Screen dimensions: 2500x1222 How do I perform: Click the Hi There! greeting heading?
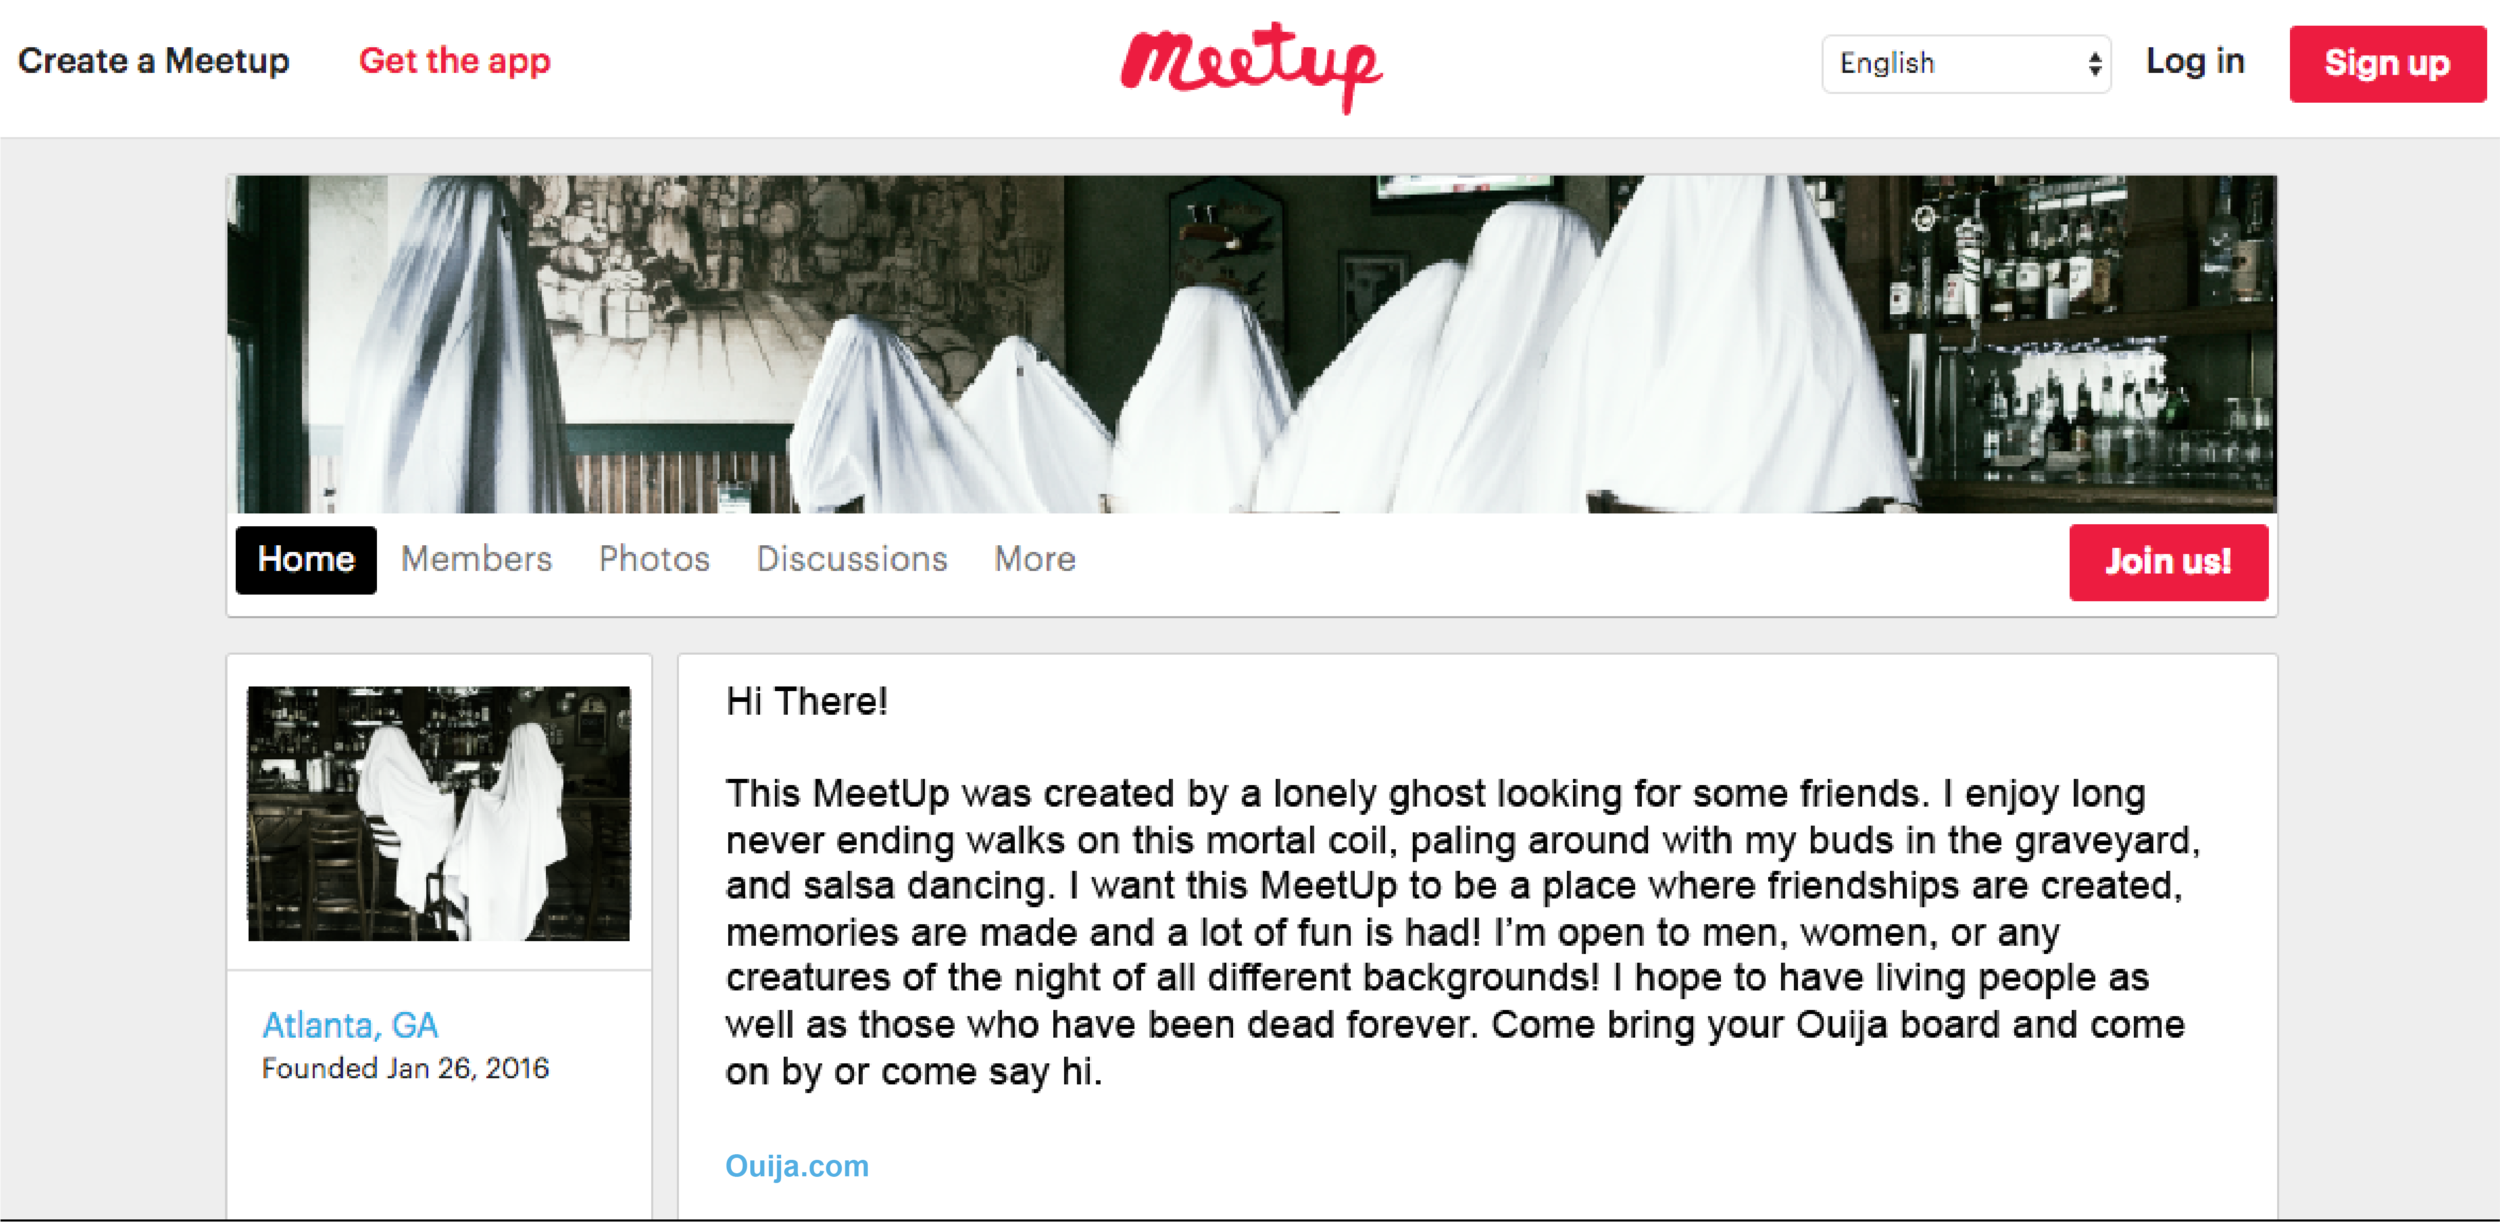(807, 702)
